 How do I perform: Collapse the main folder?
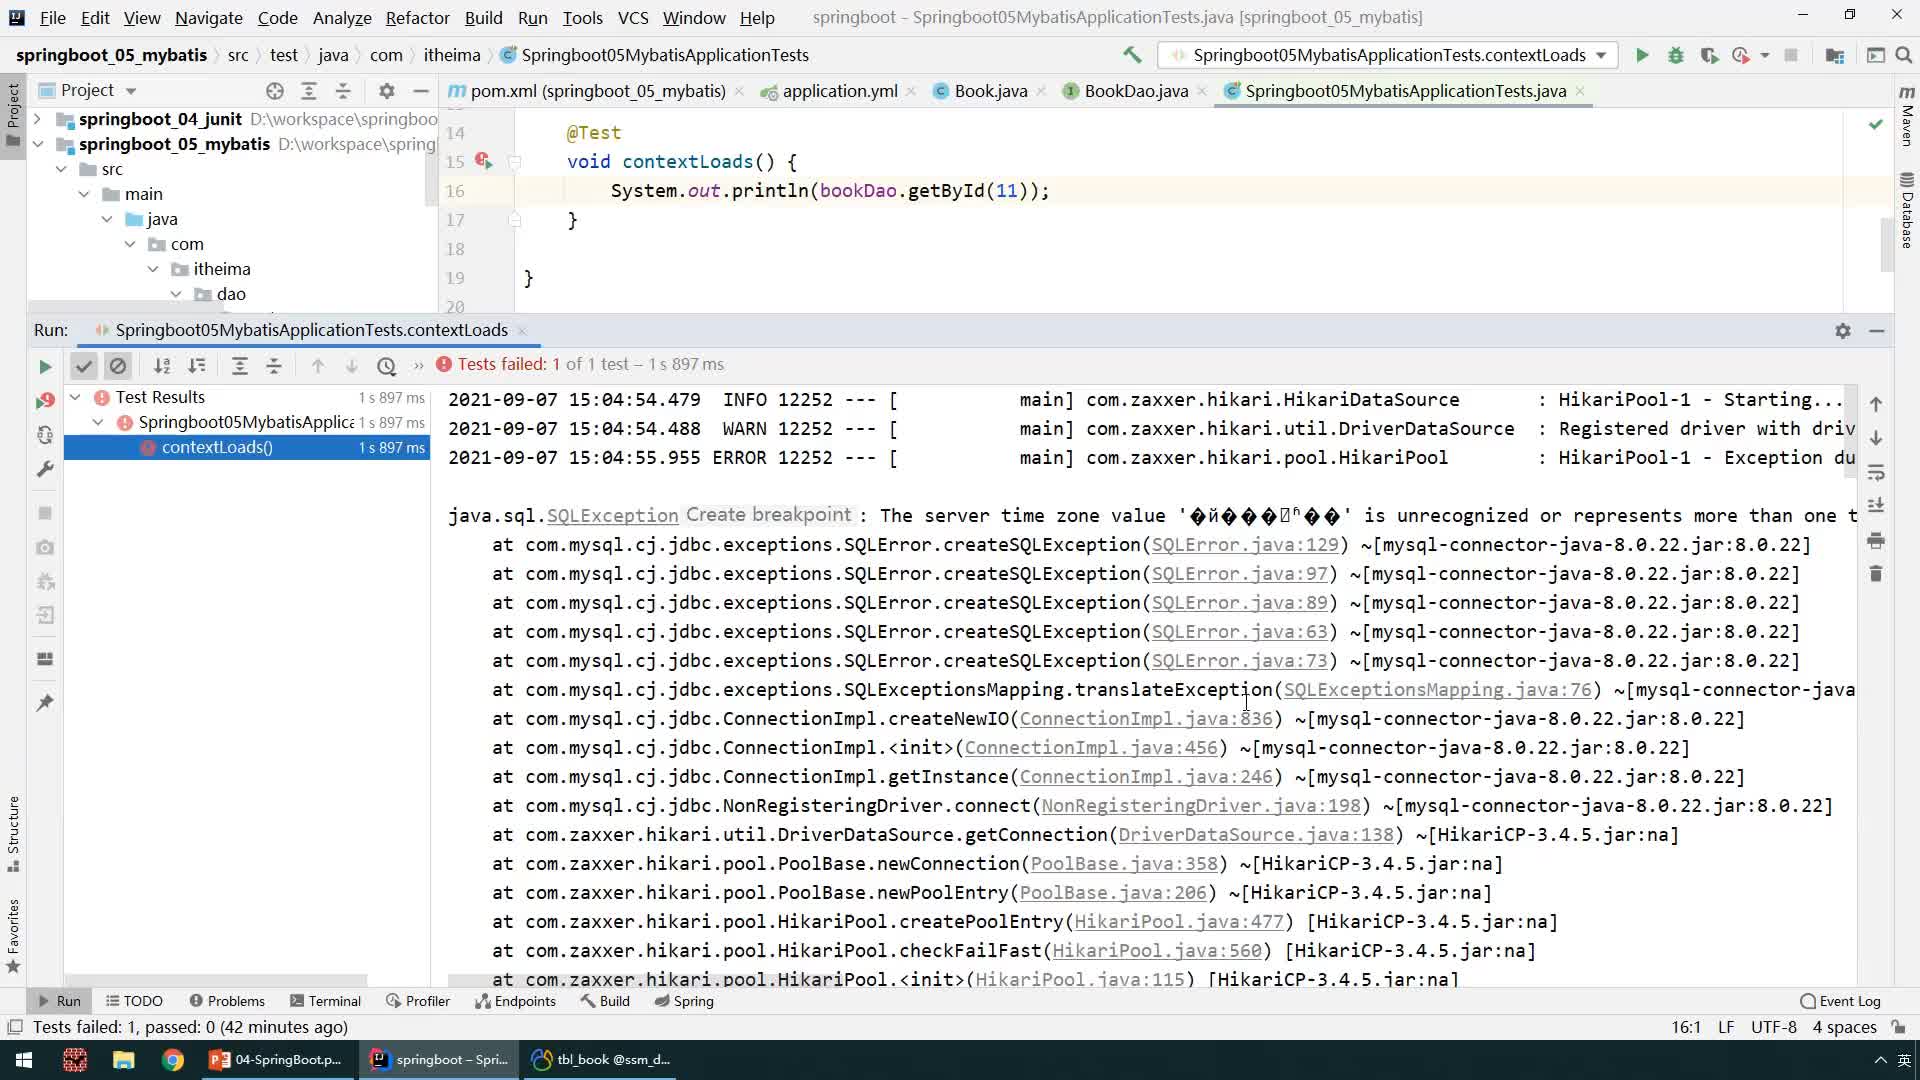point(84,194)
